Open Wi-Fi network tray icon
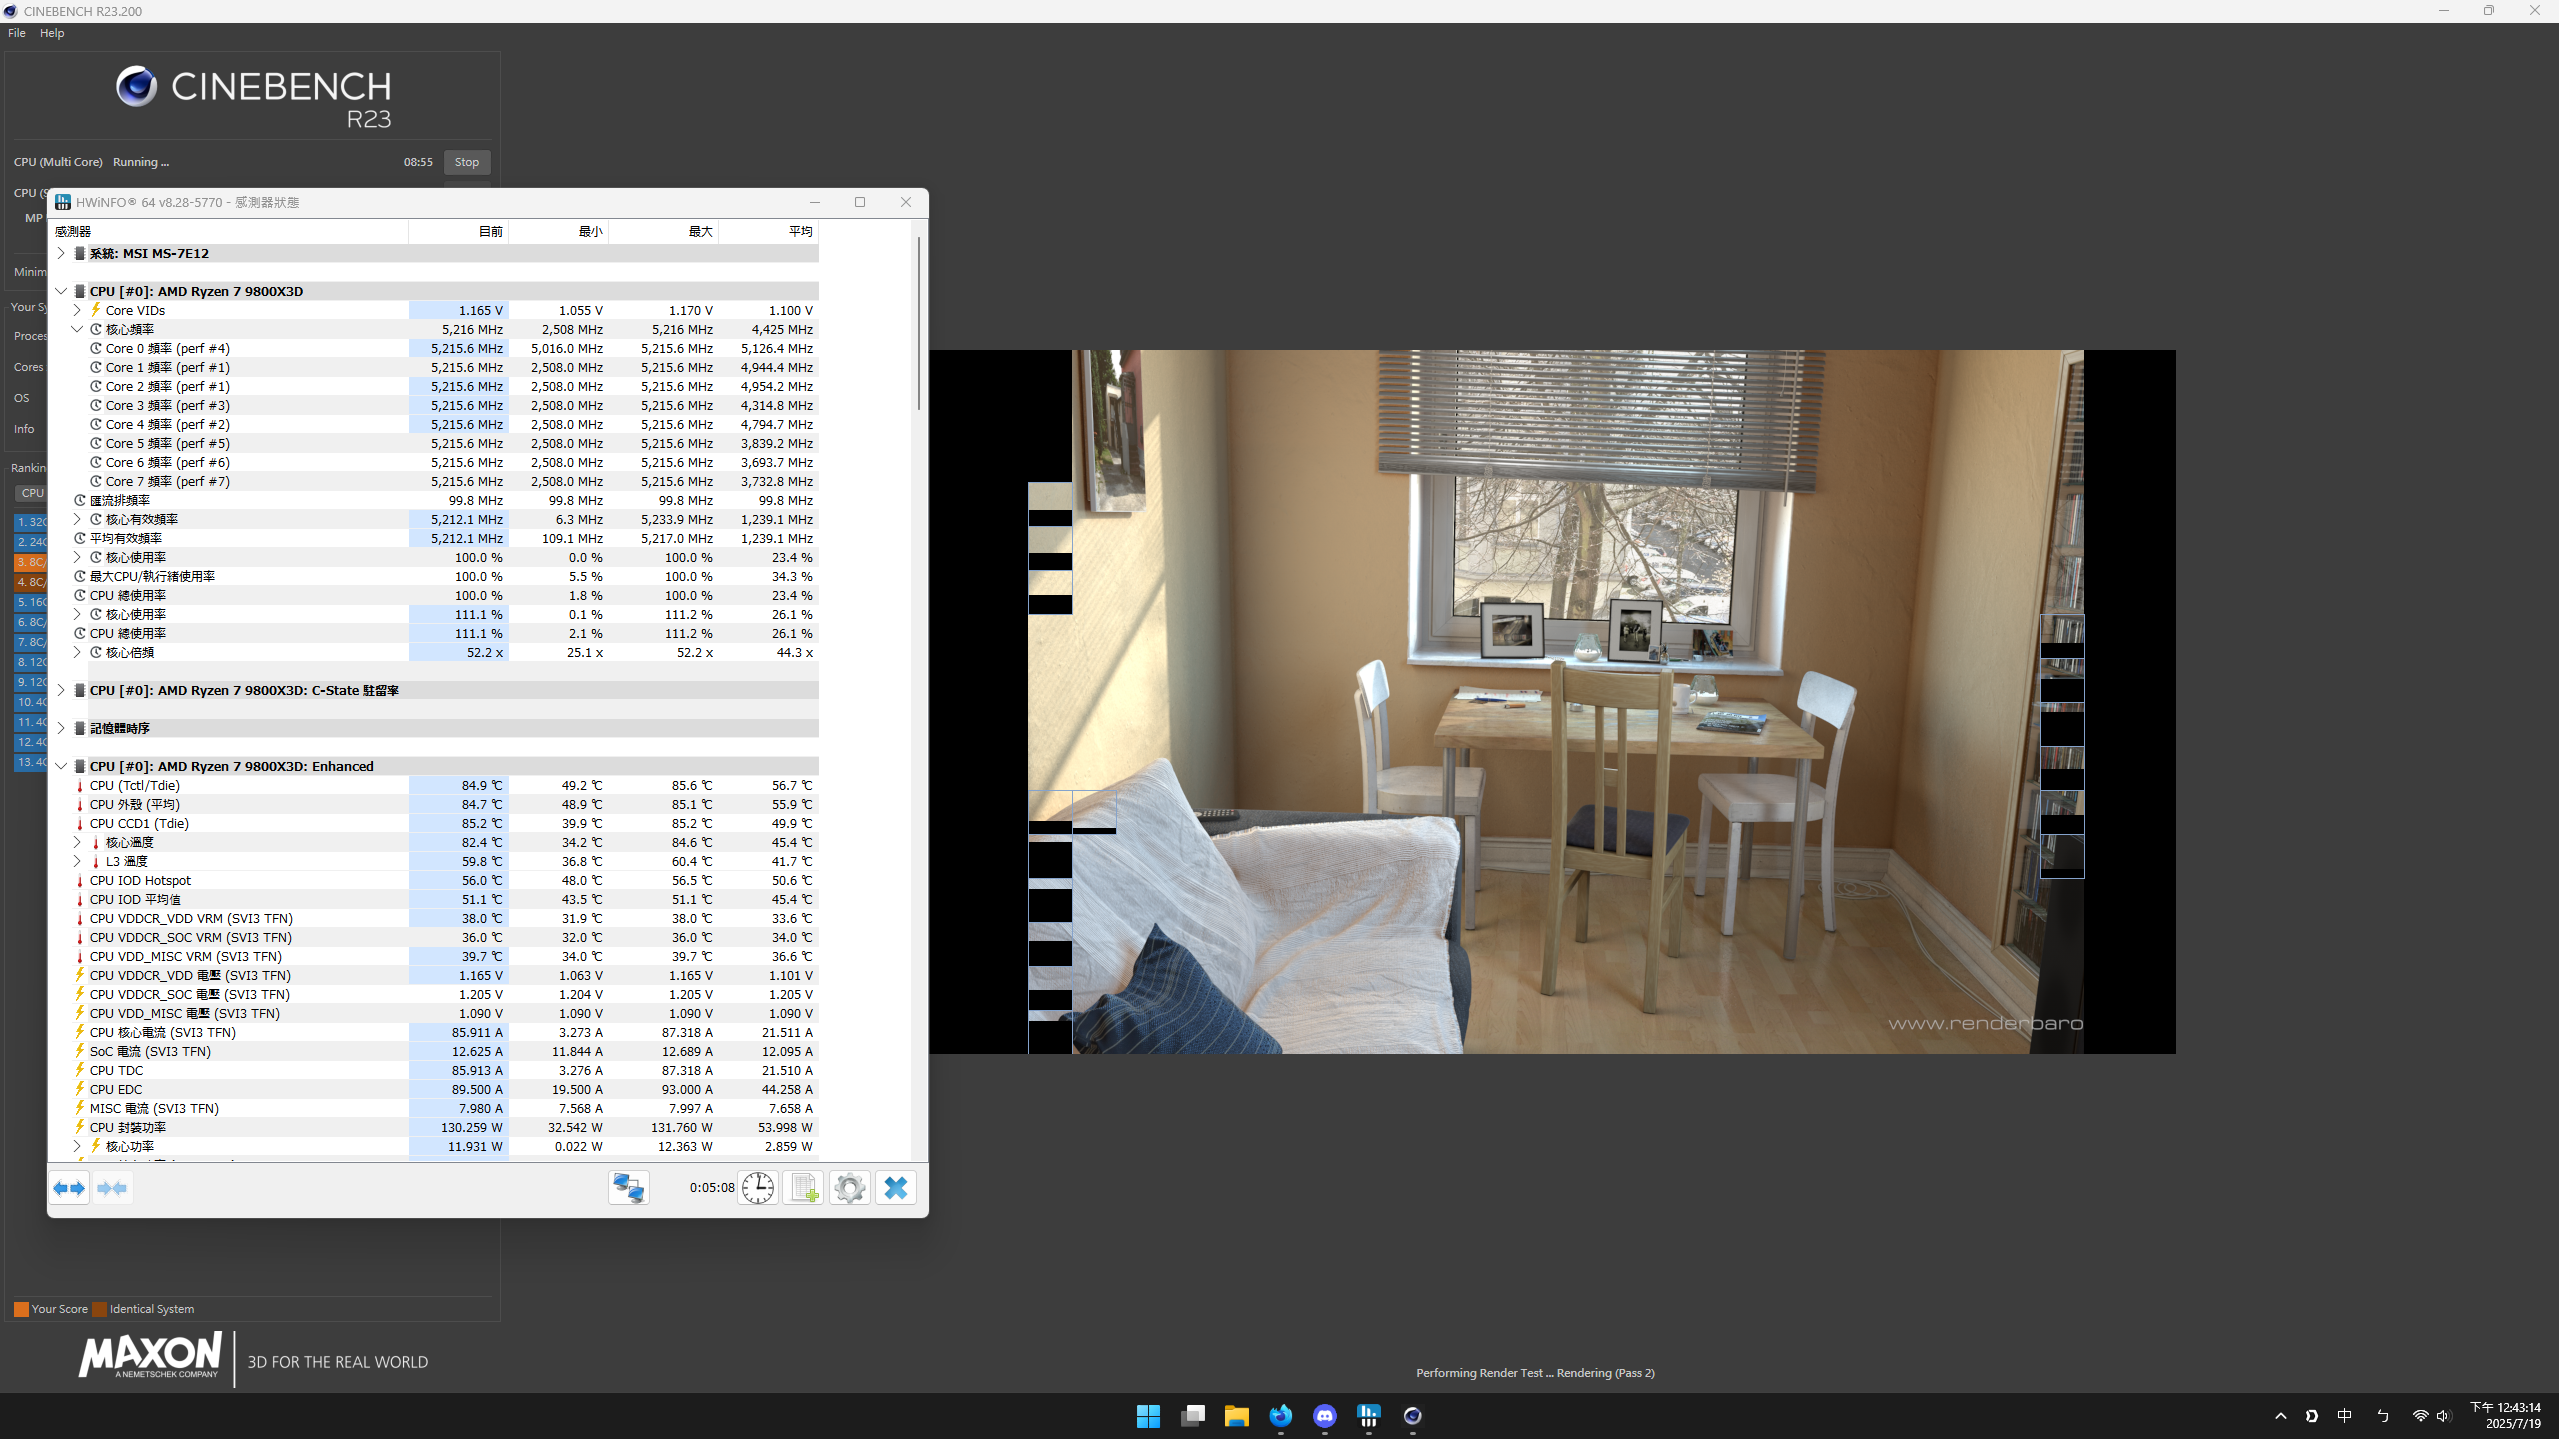The width and height of the screenshot is (2559, 1439). pos(2420,1416)
